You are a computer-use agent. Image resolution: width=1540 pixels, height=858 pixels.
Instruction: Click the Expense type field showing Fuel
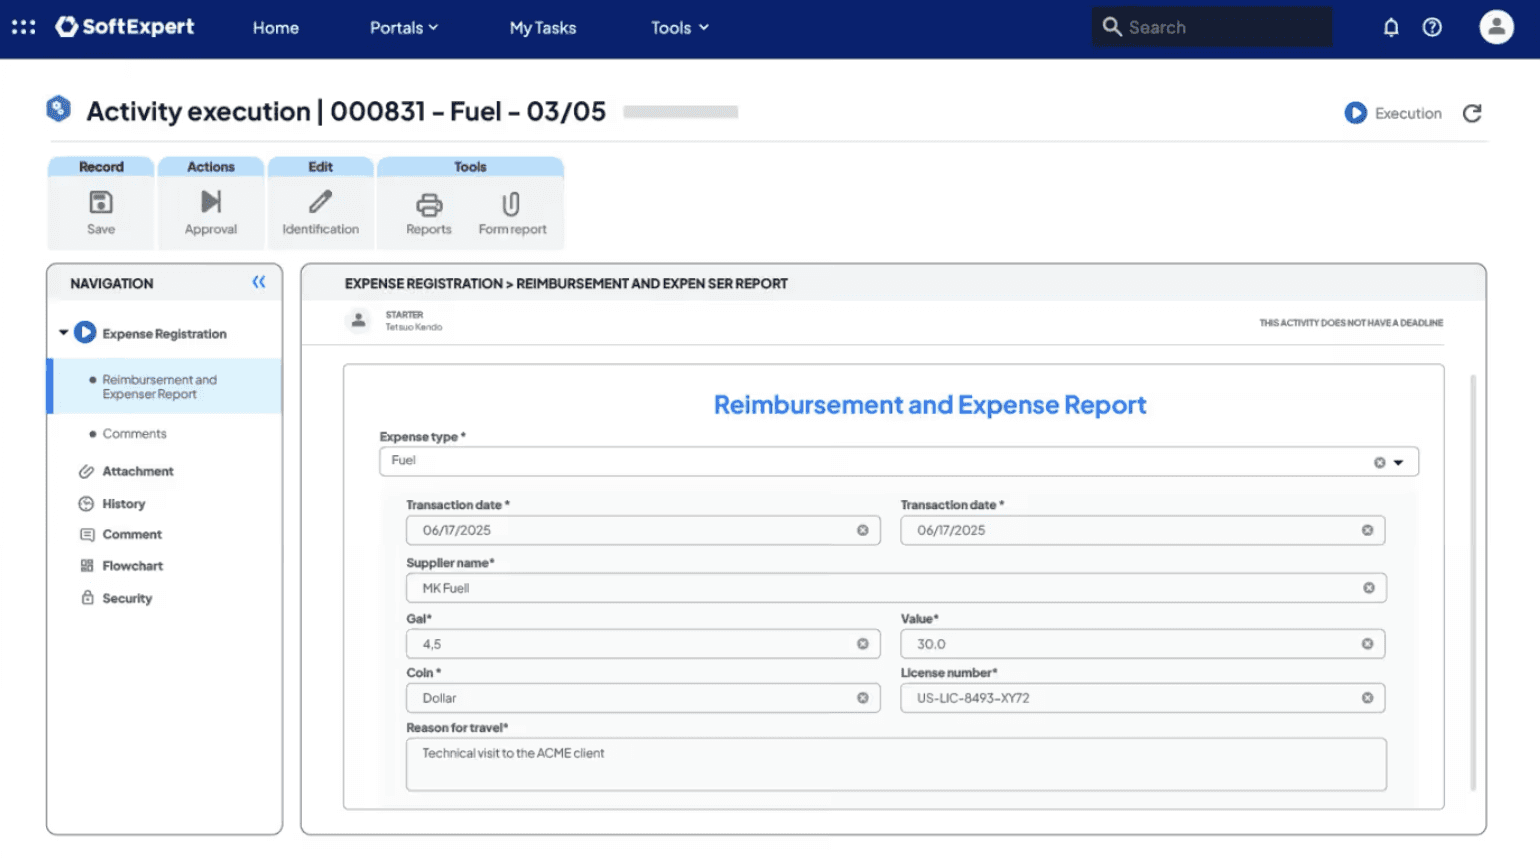(x=898, y=461)
